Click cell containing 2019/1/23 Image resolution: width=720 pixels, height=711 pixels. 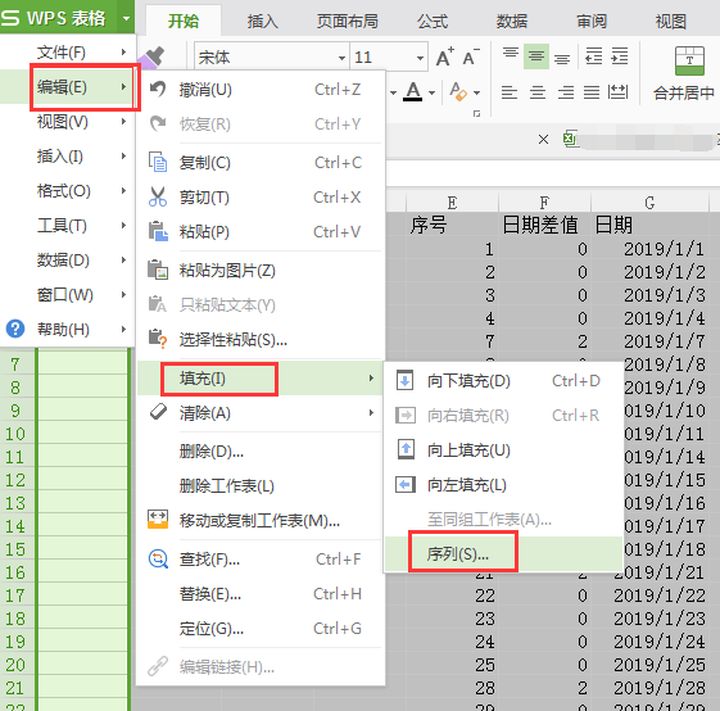pos(649,618)
